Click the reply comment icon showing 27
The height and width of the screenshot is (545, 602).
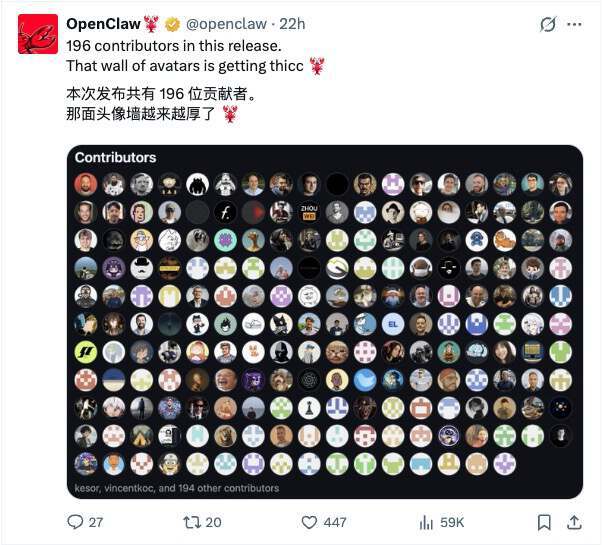pyautogui.click(x=75, y=522)
